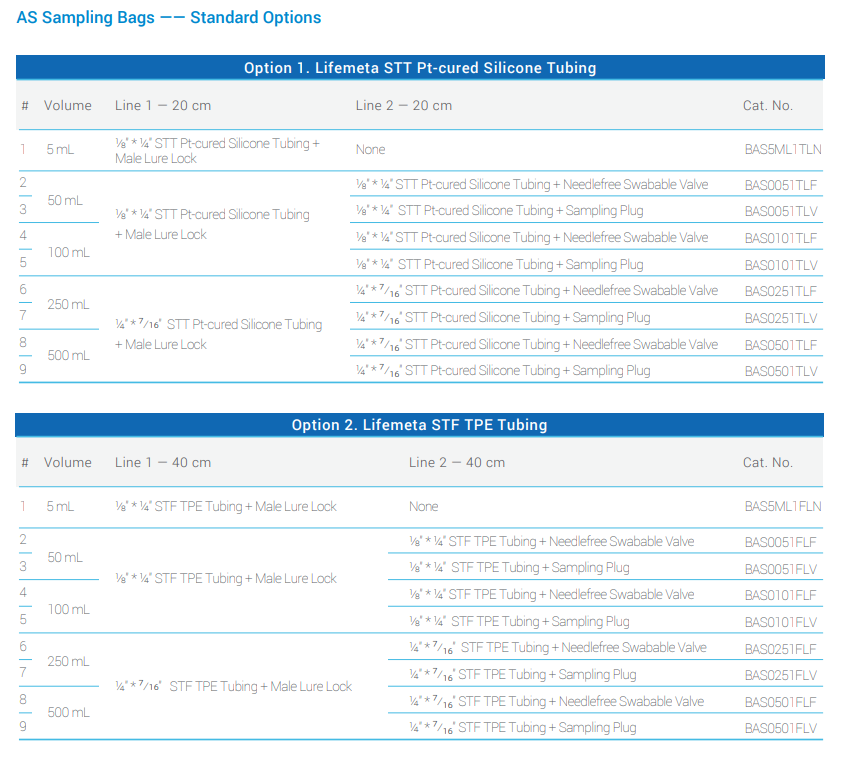Click 'Line 1 — 20 cm' column header

(163, 106)
